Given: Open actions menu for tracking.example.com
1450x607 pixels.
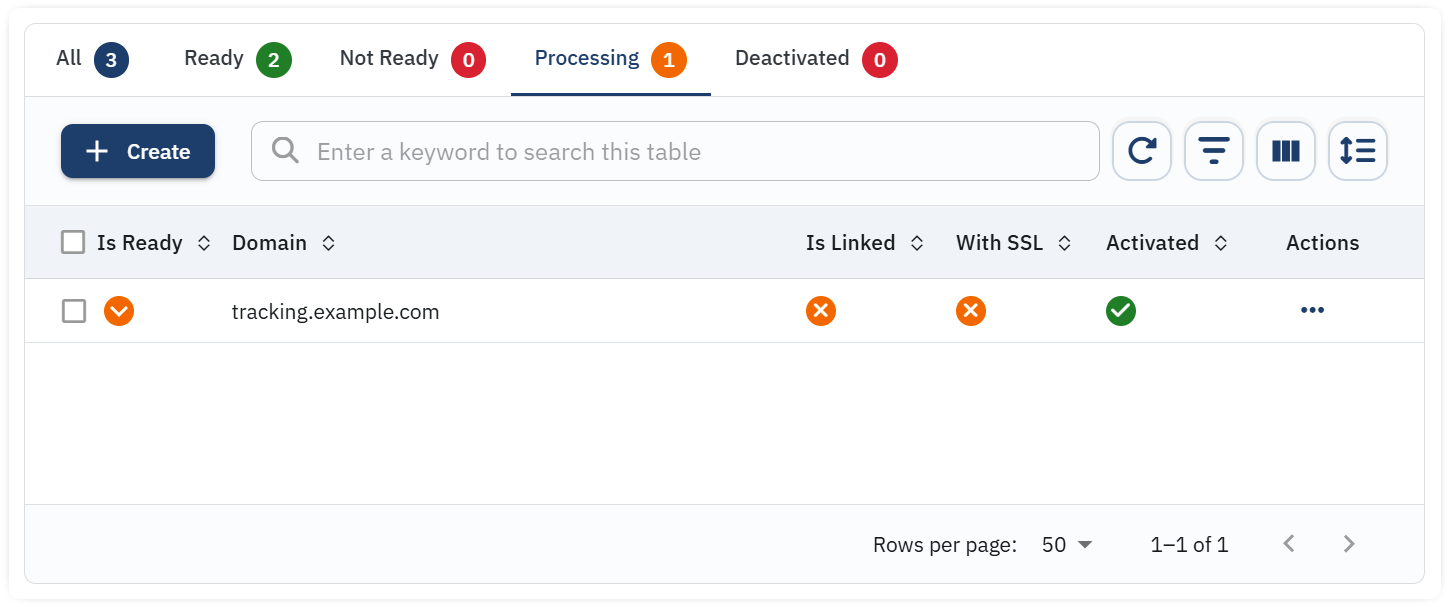Looking at the screenshot, I should (1312, 311).
